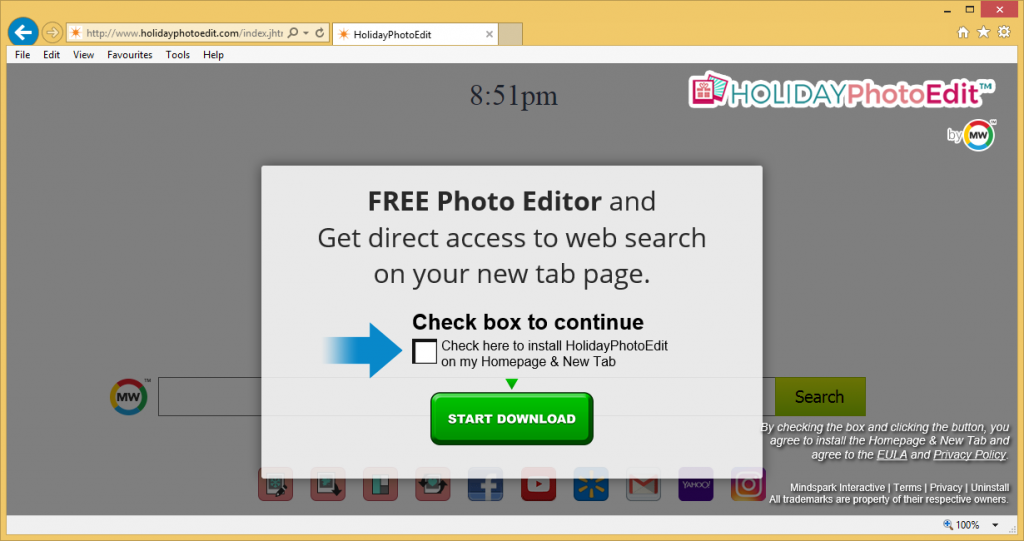This screenshot has height=541, width=1024.
Task: Click the browser Back arrow button
Action: click(x=23, y=32)
